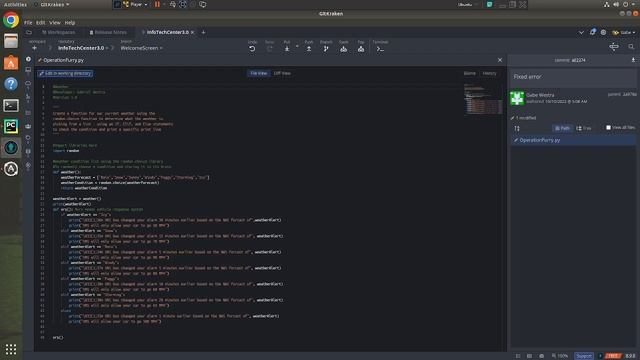The height and width of the screenshot is (360, 640).
Task: Select Path file listing mode
Action: (562, 128)
